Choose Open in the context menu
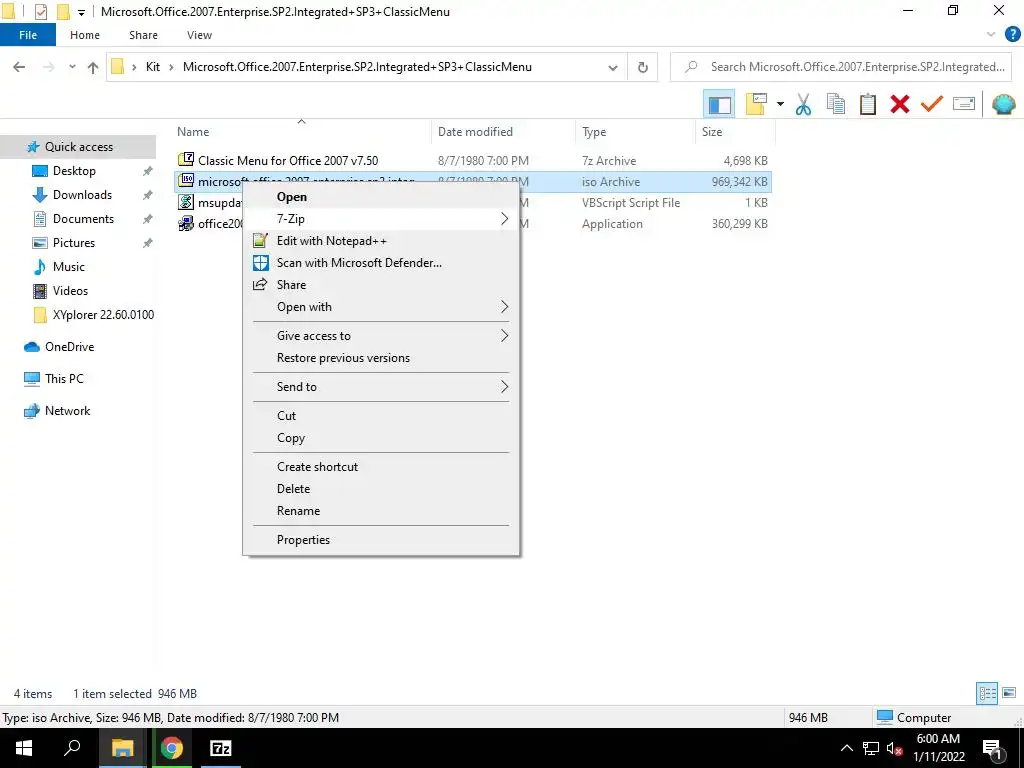 381,197
